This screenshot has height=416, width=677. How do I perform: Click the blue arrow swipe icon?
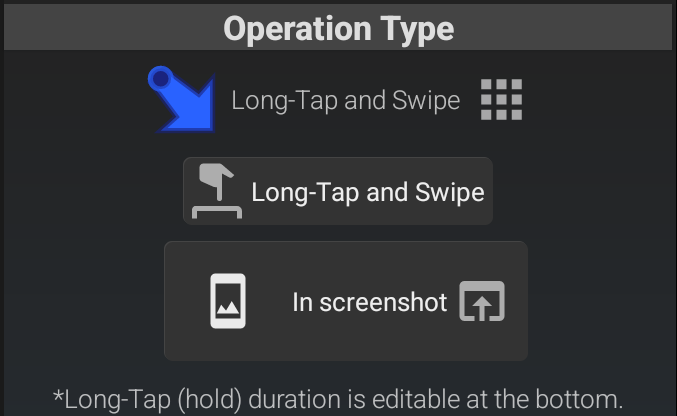[181, 98]
